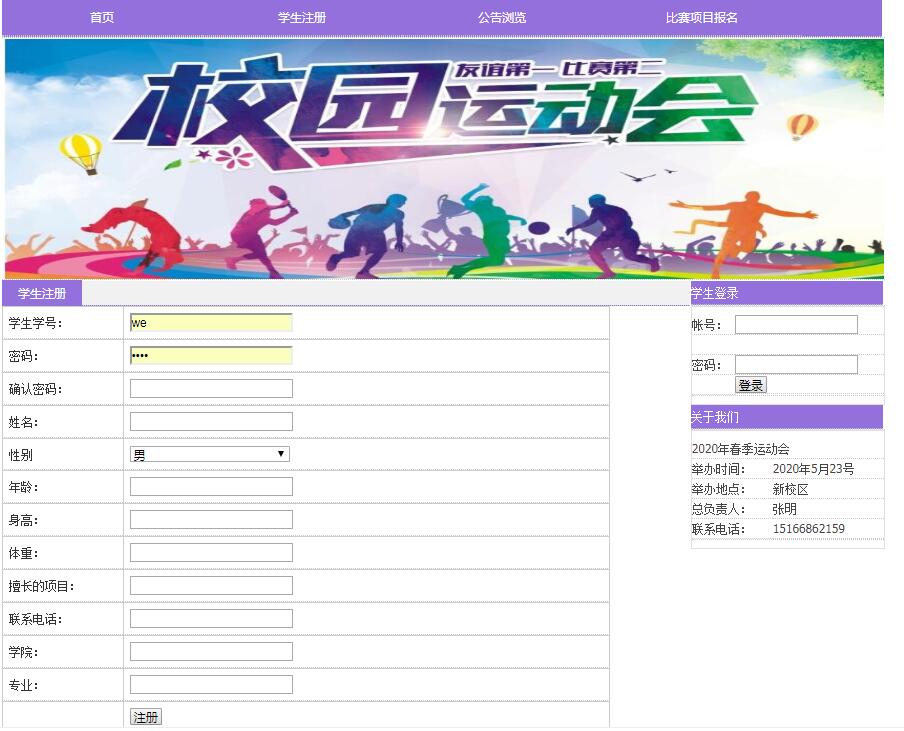The width and height of the screenshot is (904, 731).
Task: Click the 总负责人: label
Action: pos(718,509)
